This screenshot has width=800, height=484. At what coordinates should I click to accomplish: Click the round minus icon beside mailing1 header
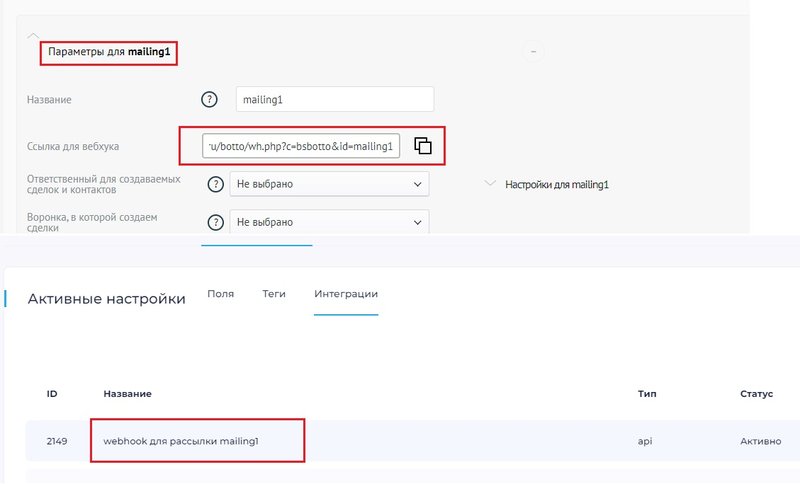click(533, 51)
